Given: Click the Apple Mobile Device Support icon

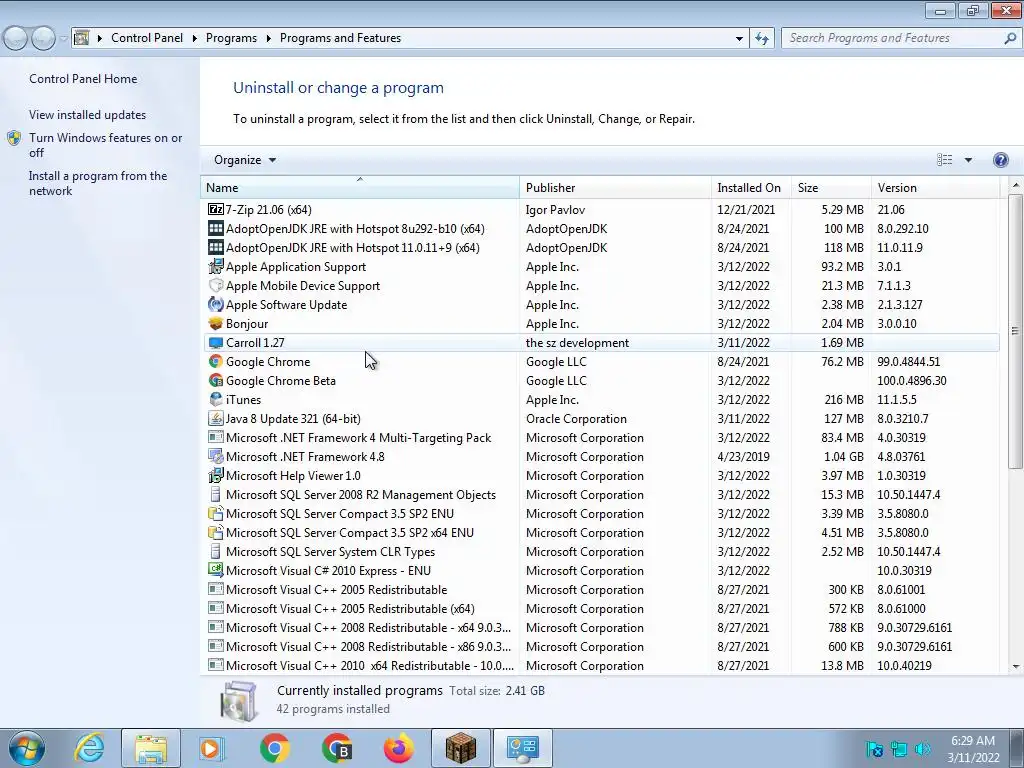Looking at the screenshot, I should [x=216, y=285].
